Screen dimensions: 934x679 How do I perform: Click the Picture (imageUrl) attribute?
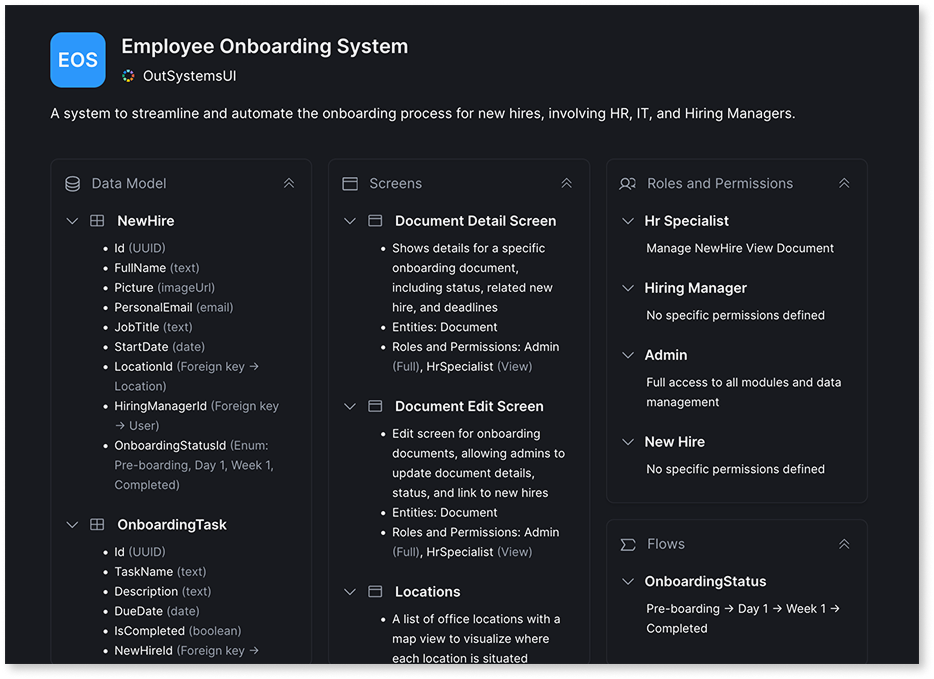point(164,288)
